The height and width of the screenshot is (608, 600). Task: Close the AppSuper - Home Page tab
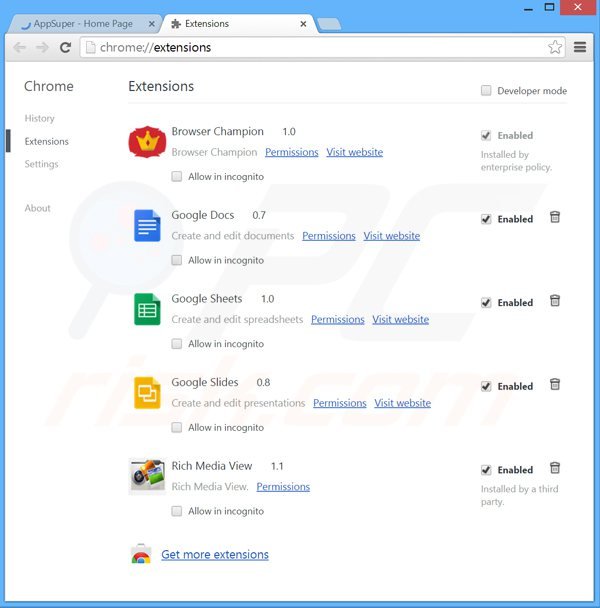pos(152,24)
